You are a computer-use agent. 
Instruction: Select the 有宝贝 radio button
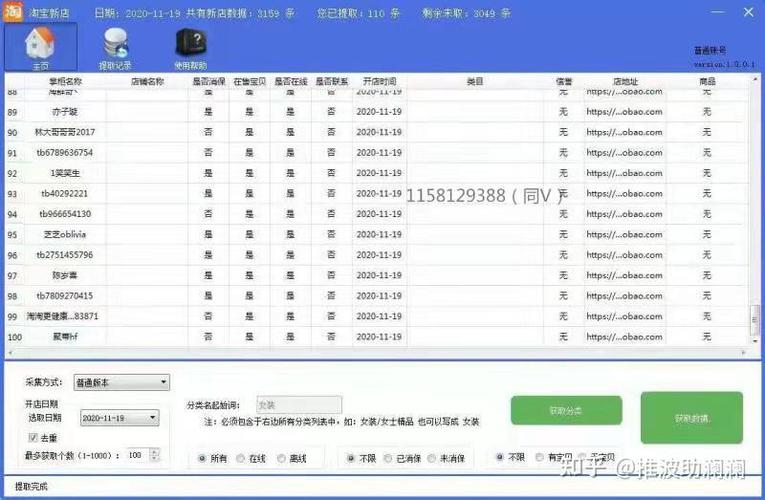(x=539, y=457)
